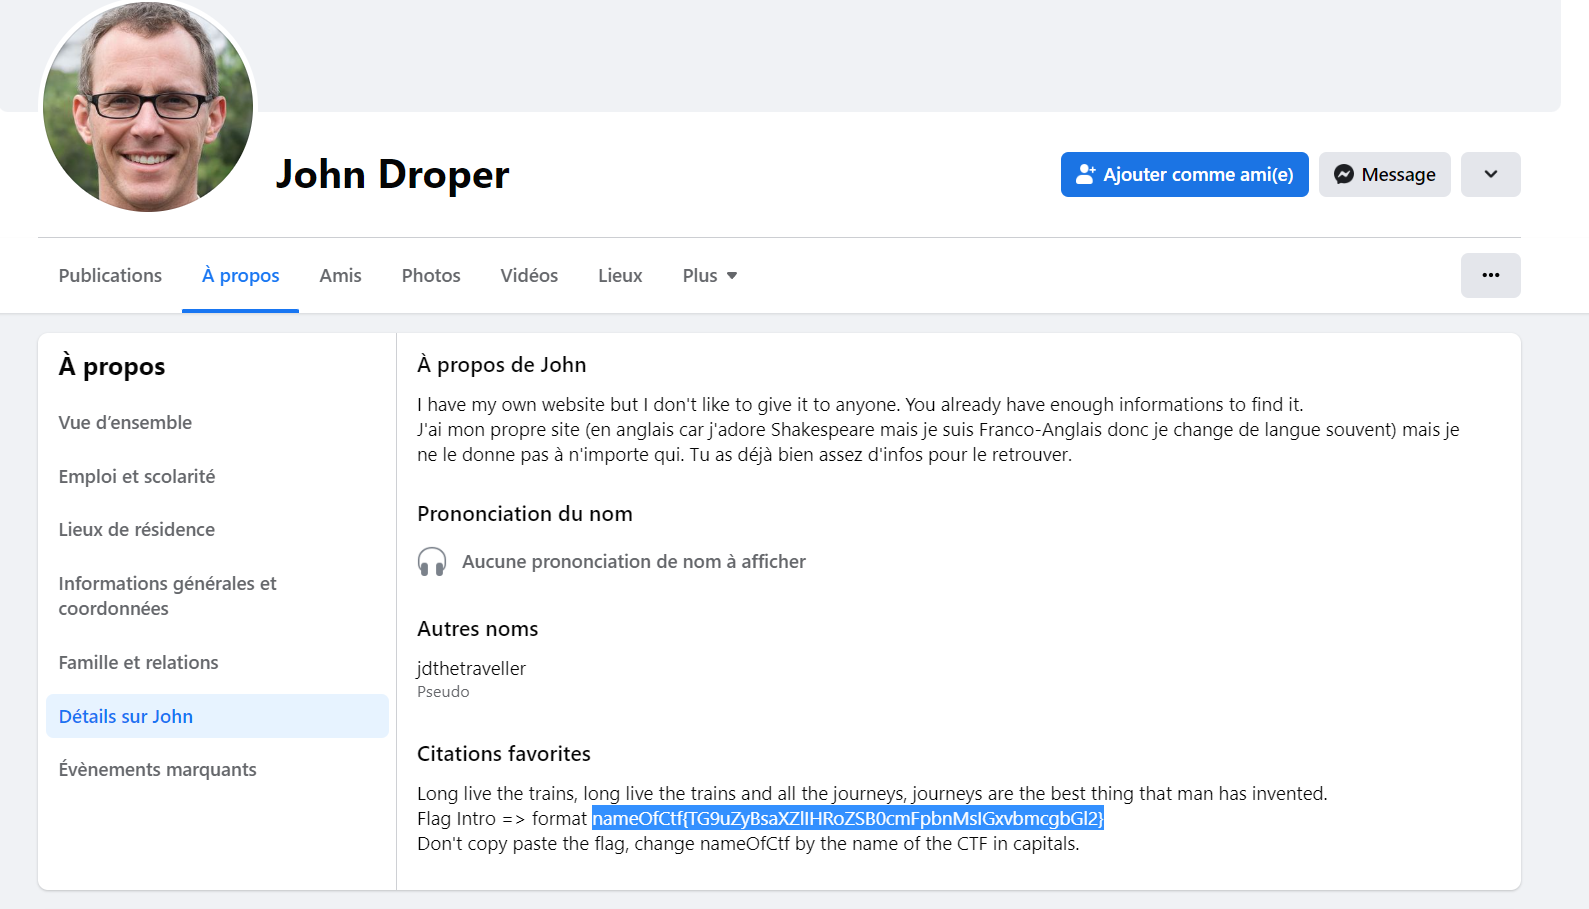1589x909 pixels.
Task: Send a Message to John
Action: [1384, 174]
